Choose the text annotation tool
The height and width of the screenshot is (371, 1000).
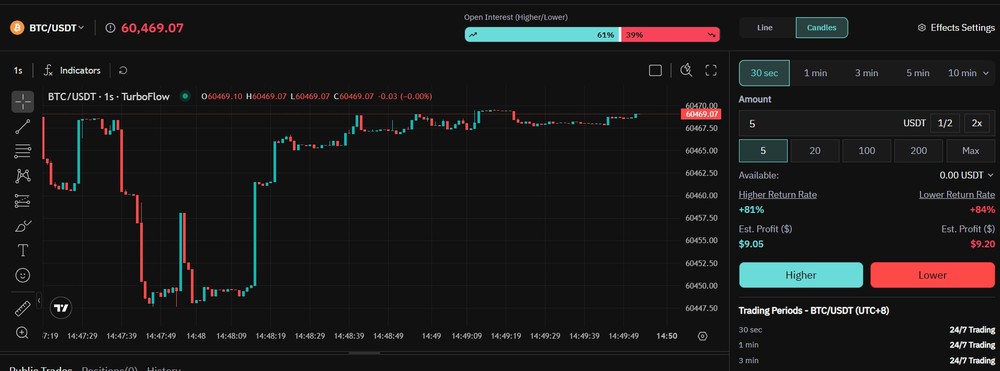(23, 251)
